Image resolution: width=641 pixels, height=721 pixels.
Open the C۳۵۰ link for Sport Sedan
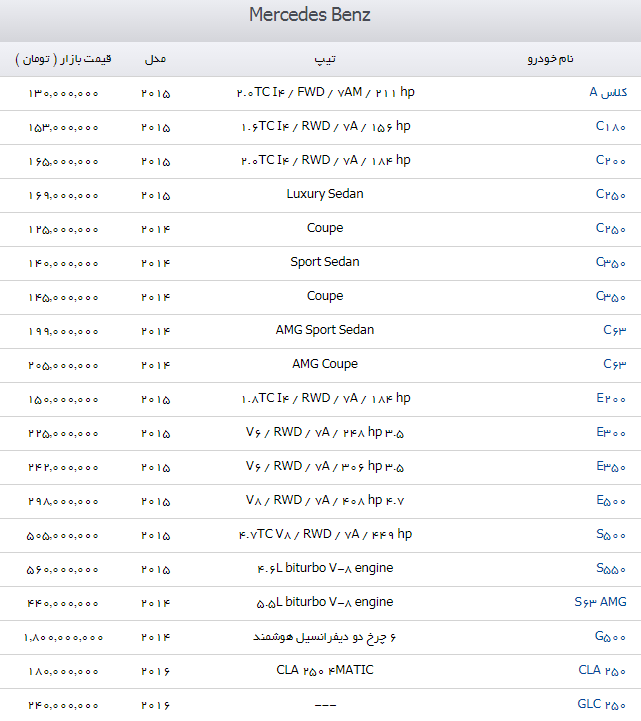coord(611,263)
